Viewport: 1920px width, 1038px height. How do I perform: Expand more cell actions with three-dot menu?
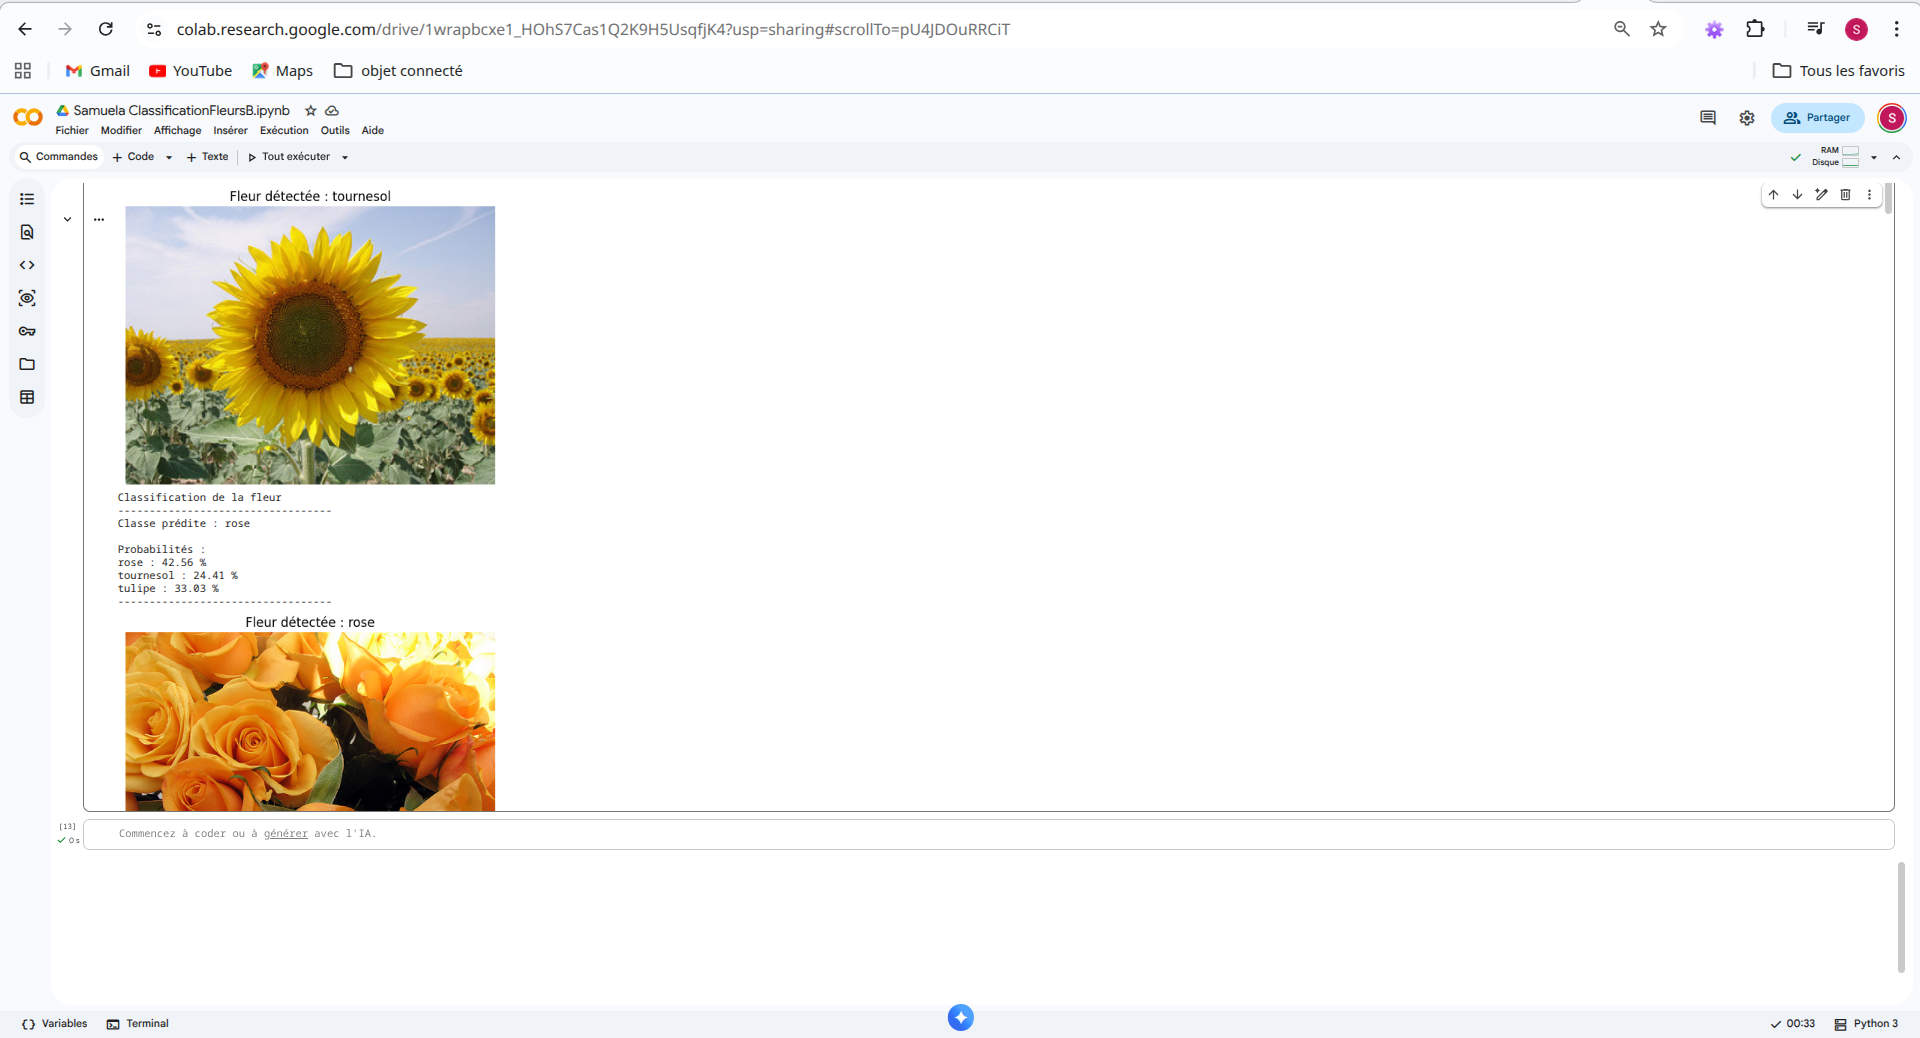pyautogui.click(x=1870, y=195)
